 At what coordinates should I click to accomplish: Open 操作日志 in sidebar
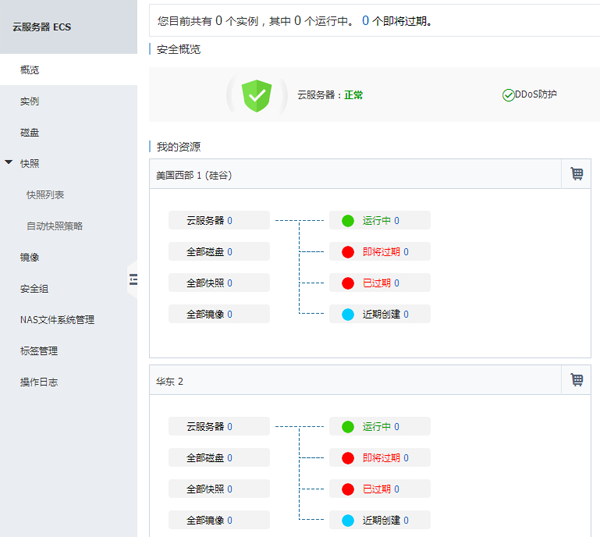click(39, 382)
